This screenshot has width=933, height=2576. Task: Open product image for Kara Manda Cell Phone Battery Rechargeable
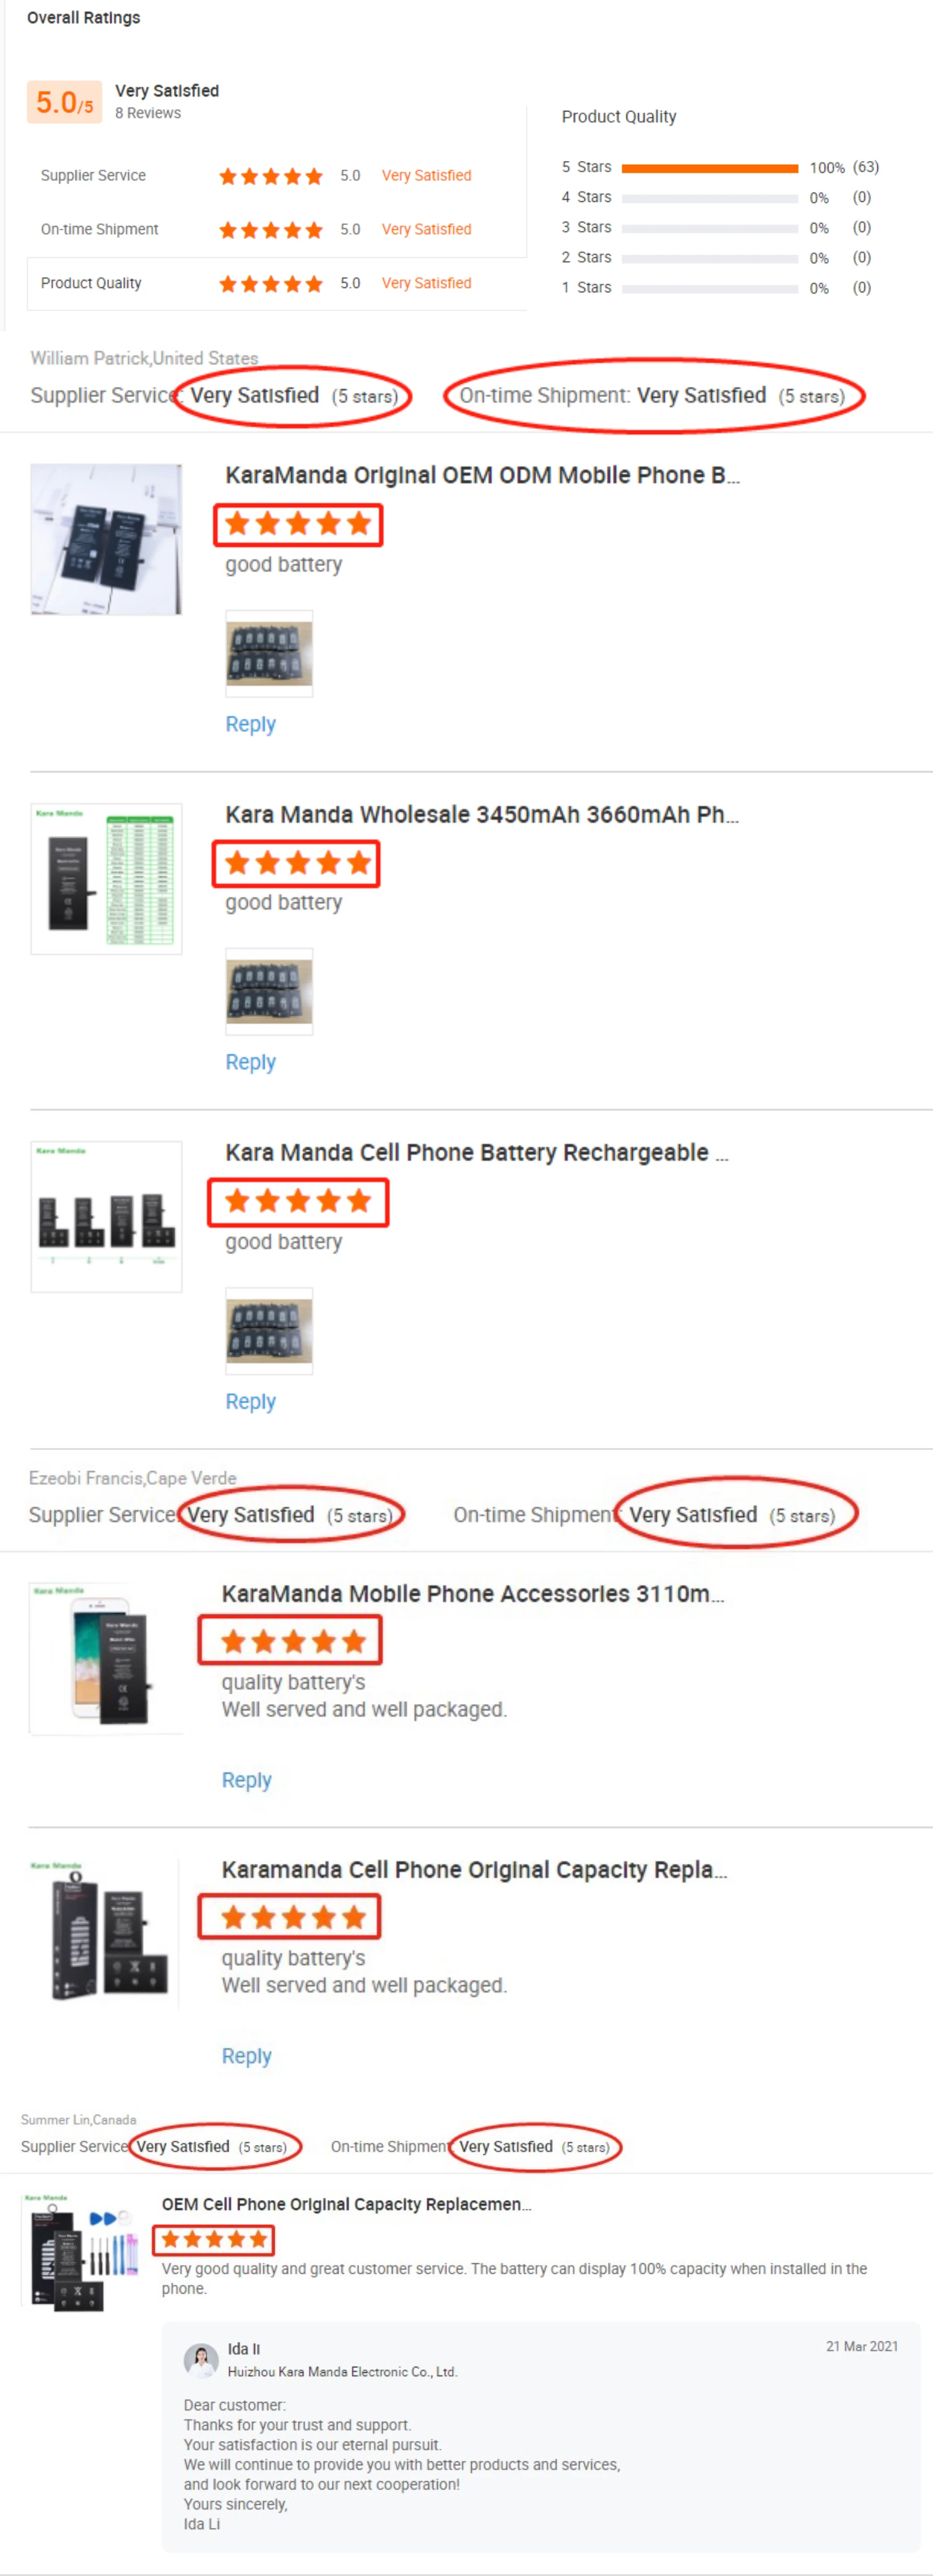pos(106,1216)
